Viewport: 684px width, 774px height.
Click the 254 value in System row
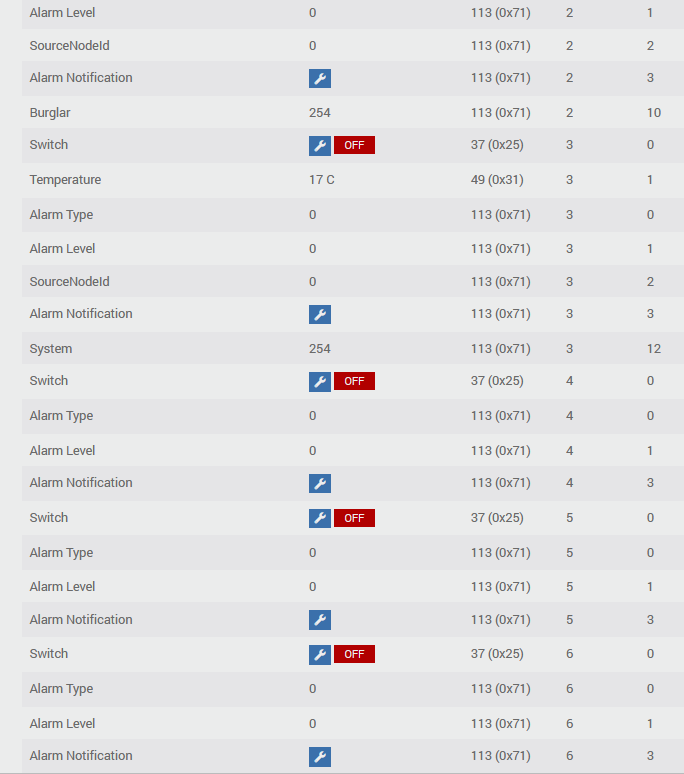click(320, 349)
